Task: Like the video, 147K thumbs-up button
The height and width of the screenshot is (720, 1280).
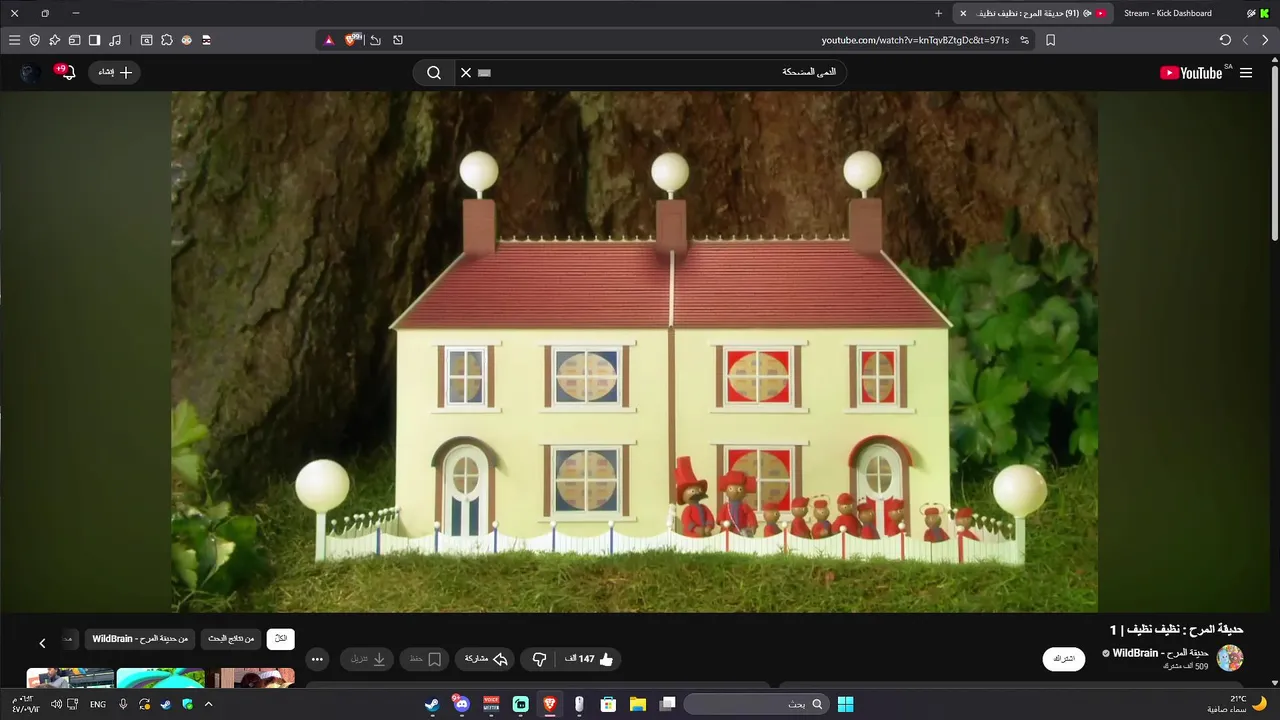Action: (589, 659)
